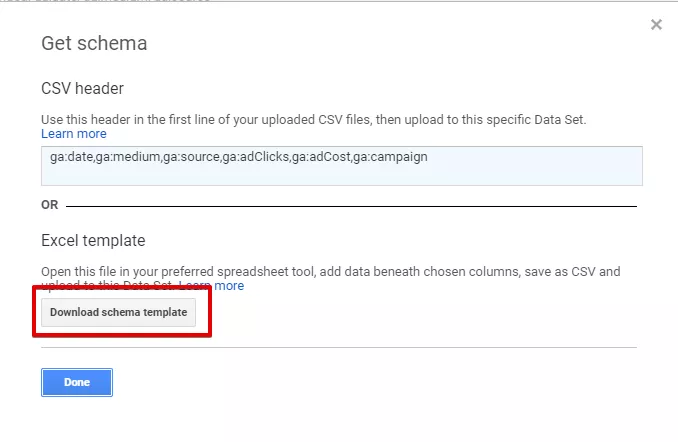Select the Get schema dialog title

94,43
